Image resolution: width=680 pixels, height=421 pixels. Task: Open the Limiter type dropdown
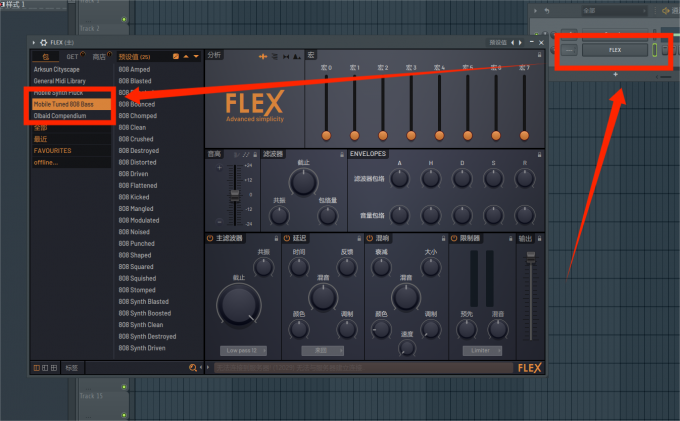point(482,351)
